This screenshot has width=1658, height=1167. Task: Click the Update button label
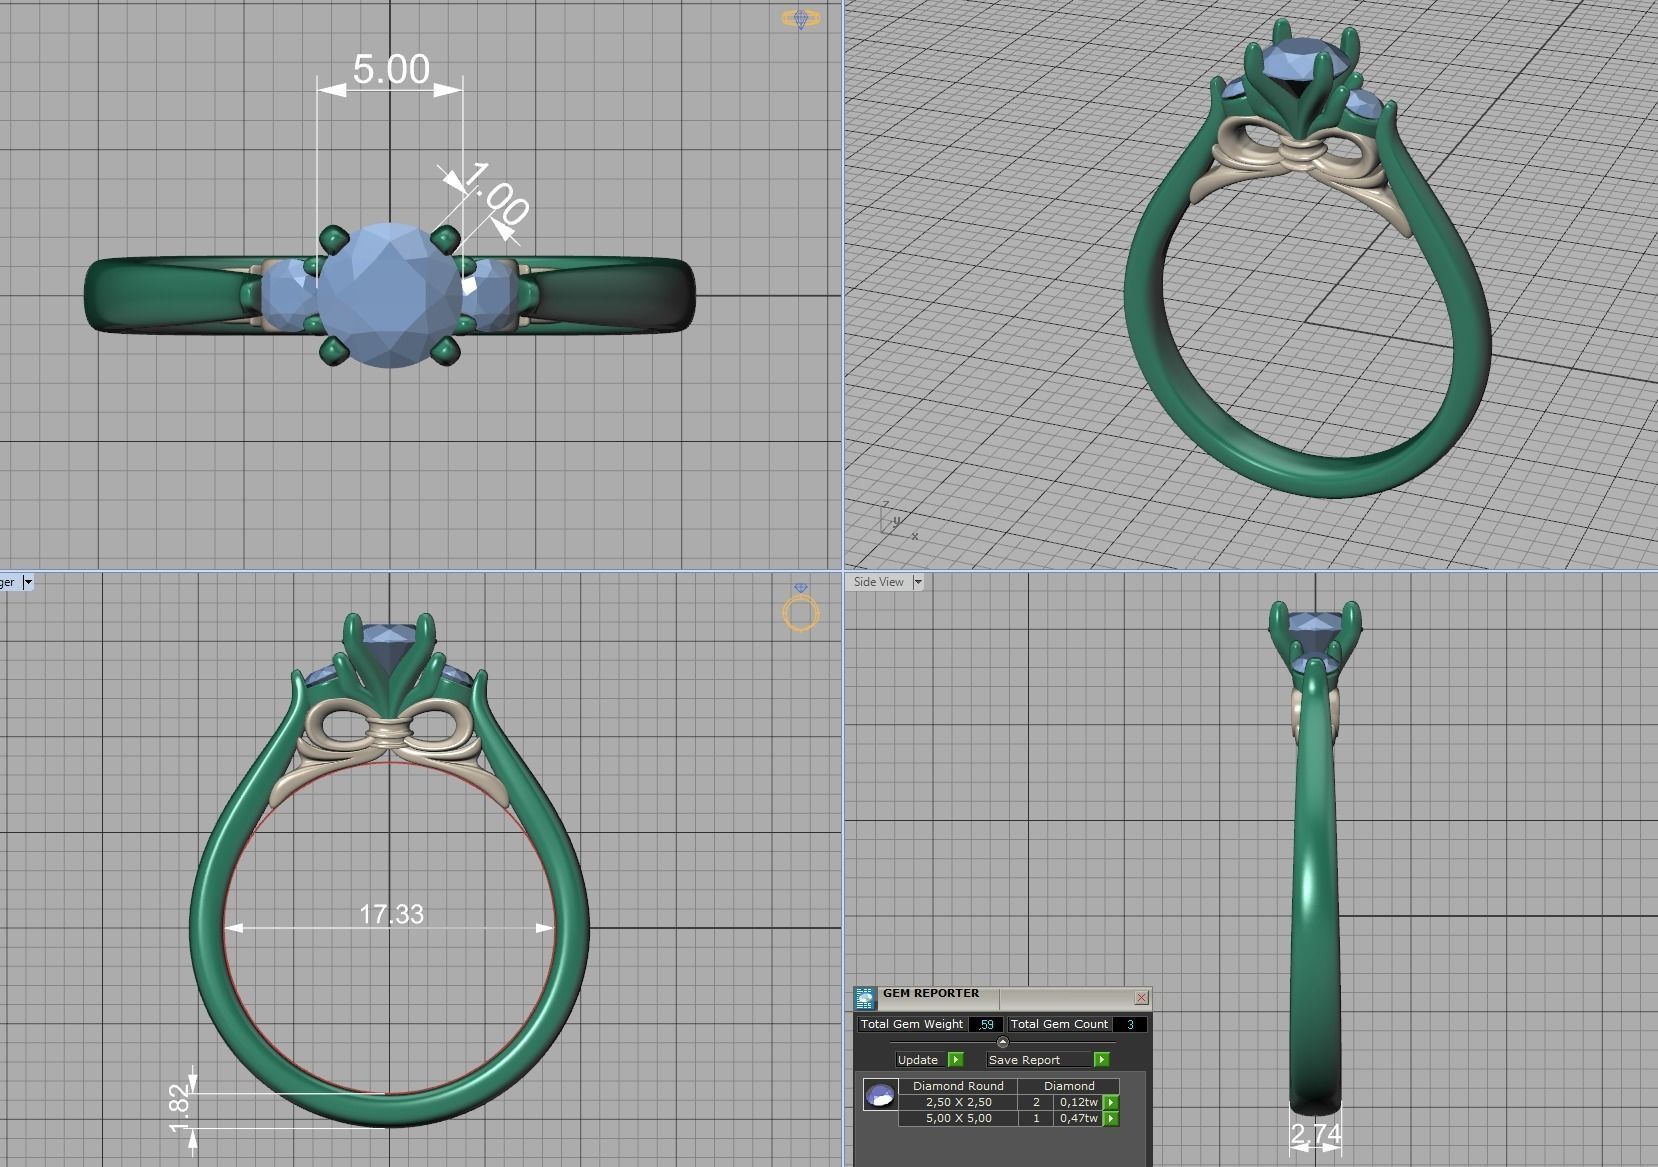(918, 1060)
